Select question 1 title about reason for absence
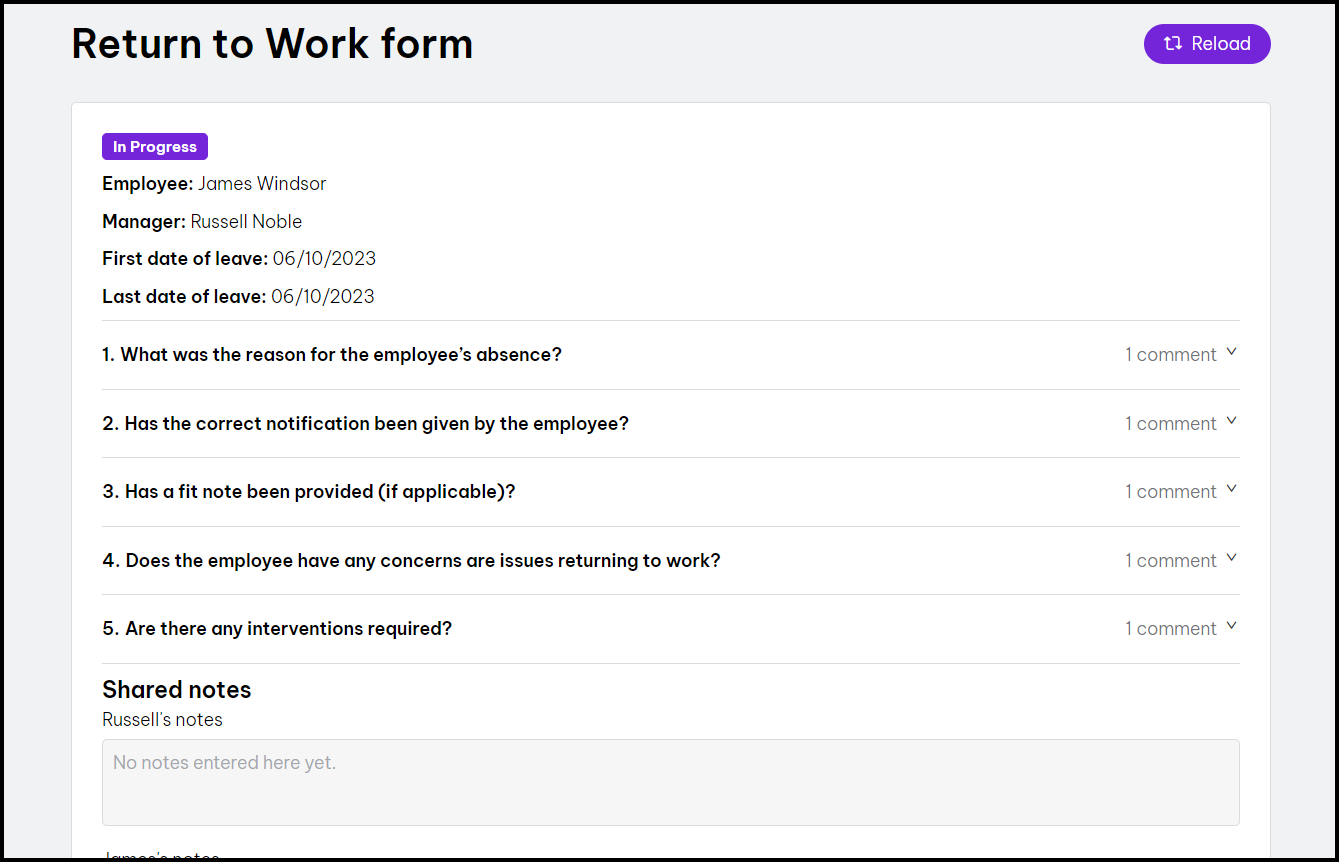1339x862 pixels. coord(332,355)
